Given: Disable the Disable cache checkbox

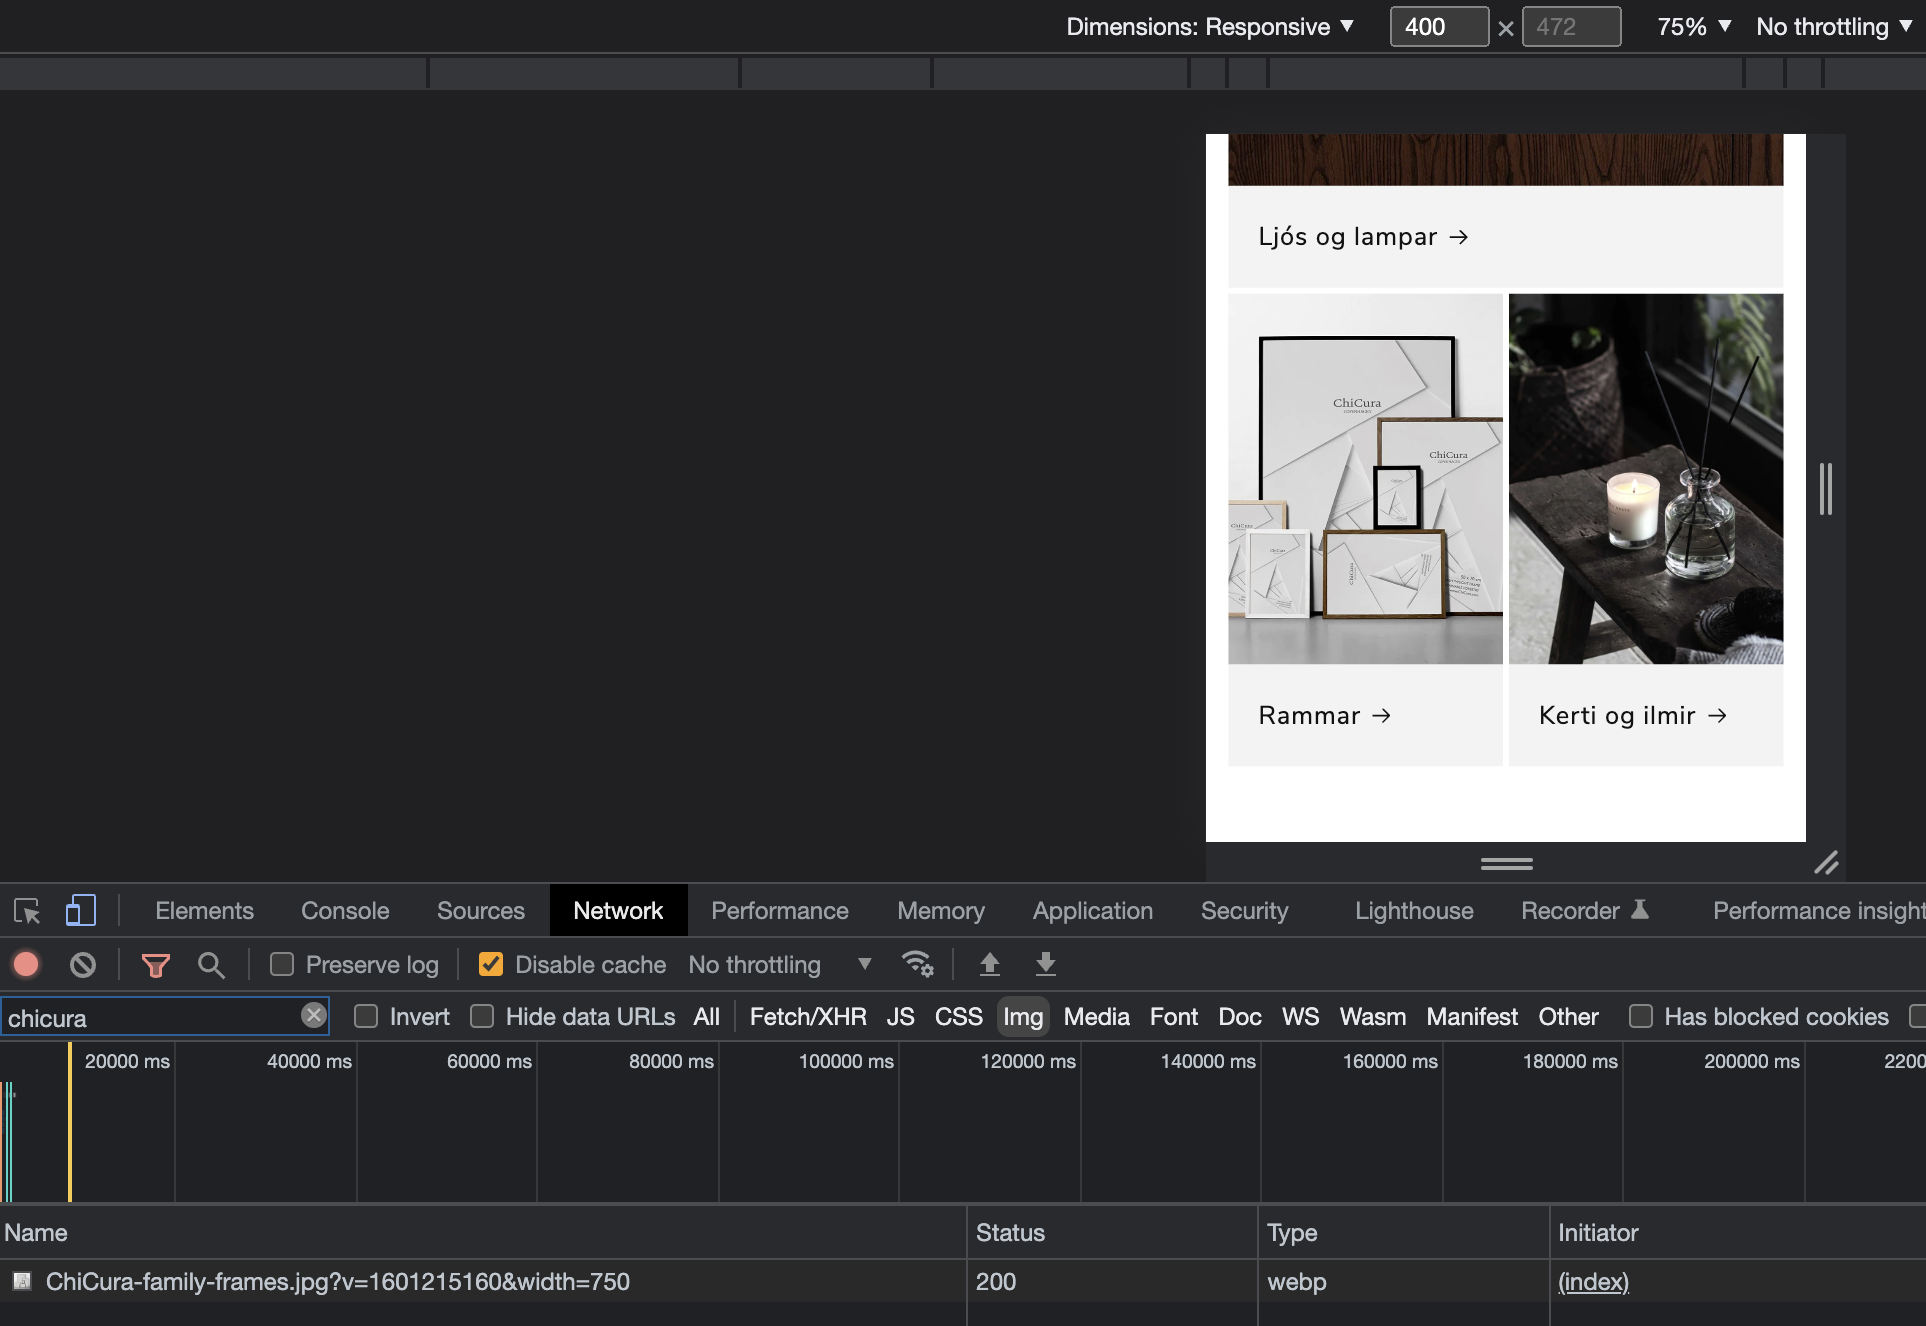Looking at the screenshot, I should pos(490,964).
